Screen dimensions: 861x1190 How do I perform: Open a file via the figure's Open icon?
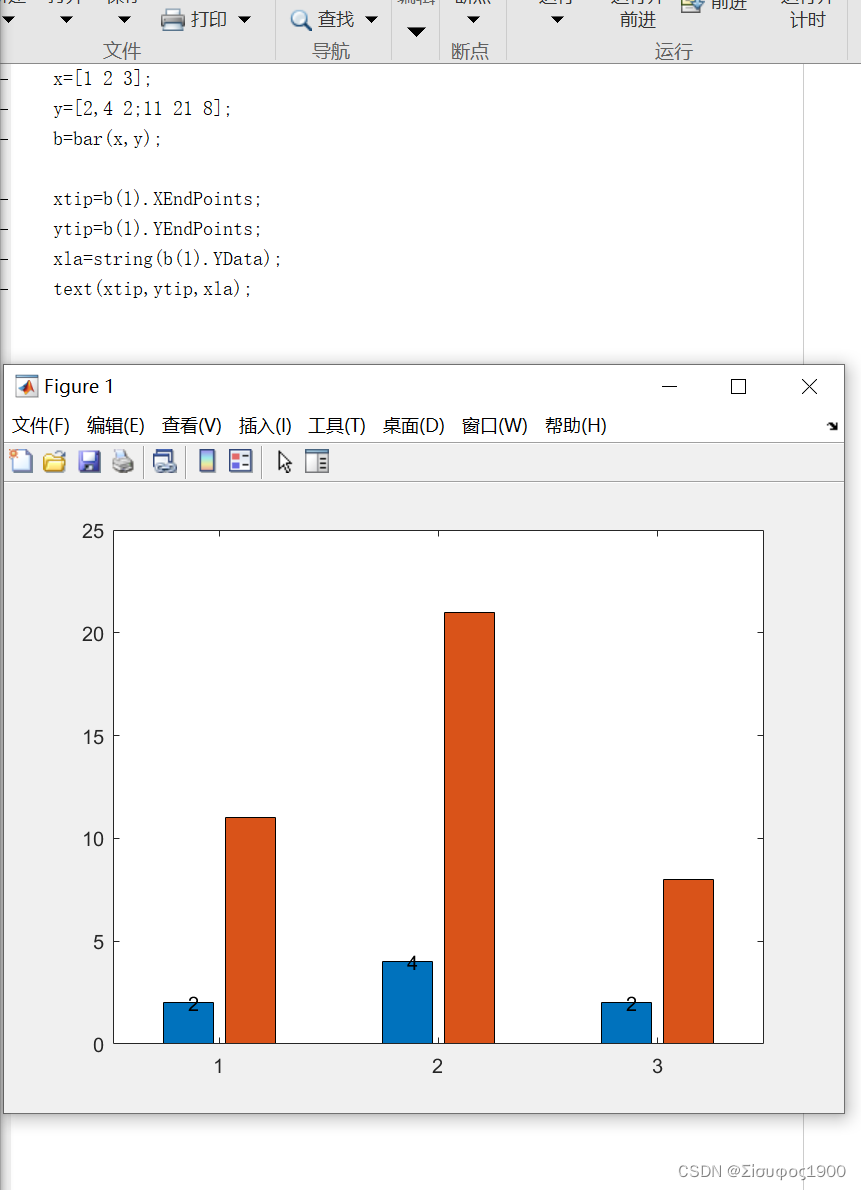[54, 461]
